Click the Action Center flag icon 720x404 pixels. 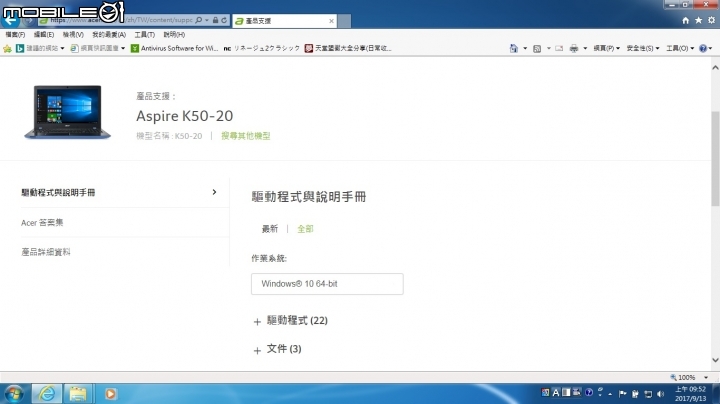point(623,394)
